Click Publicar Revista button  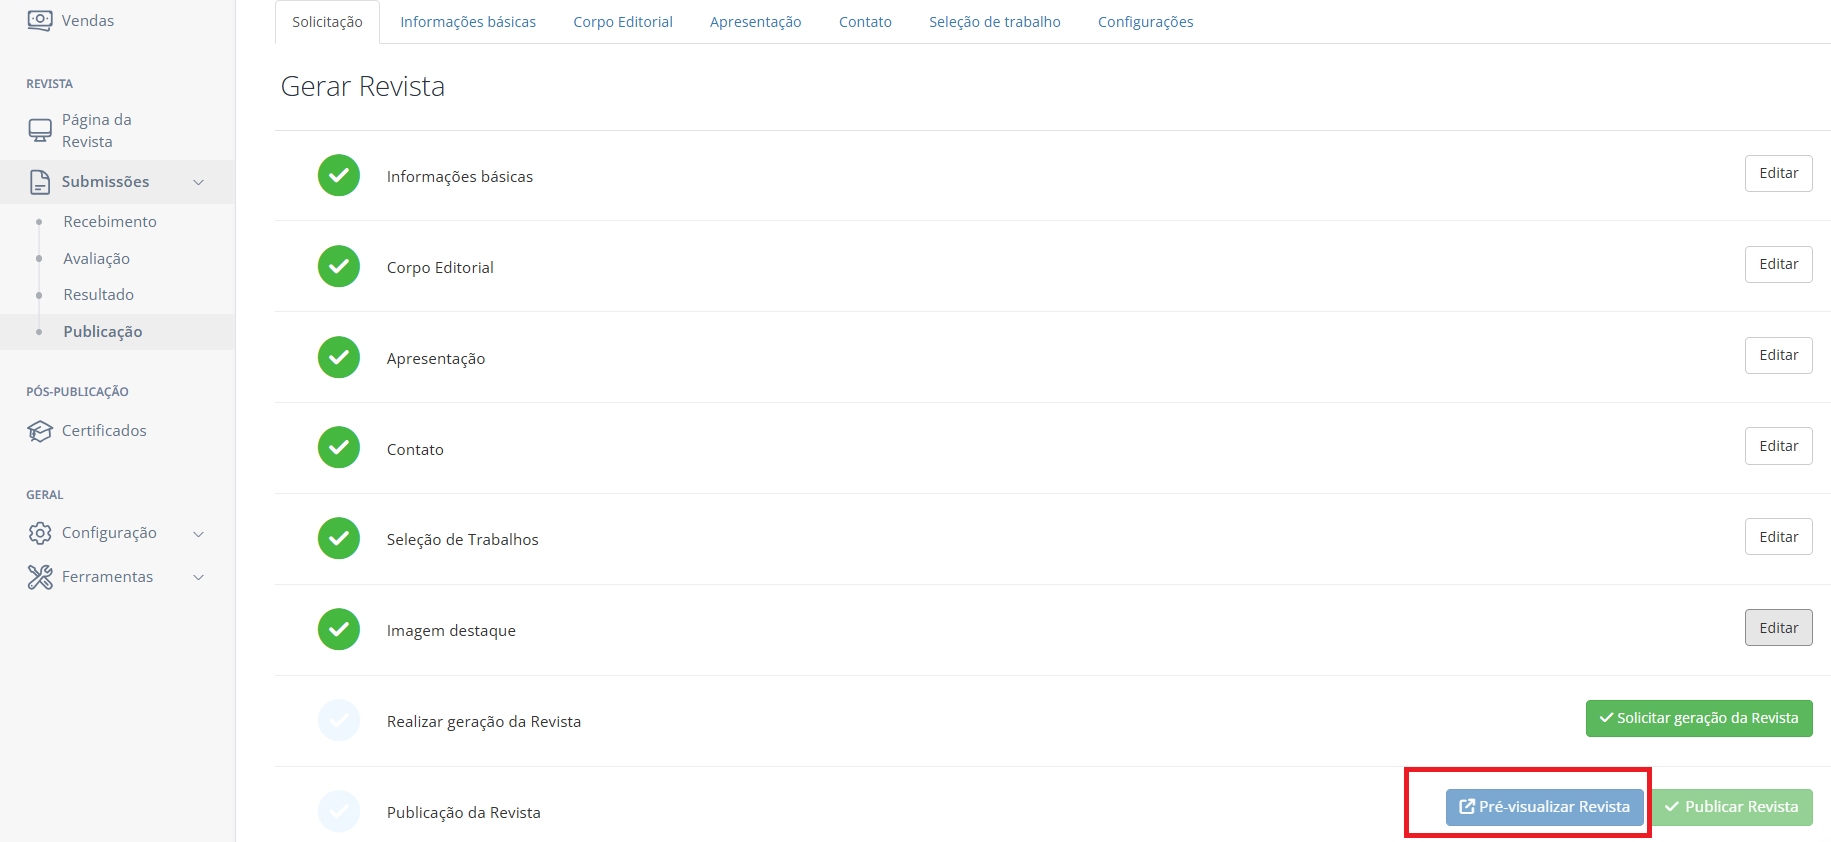coord(1731,807)
